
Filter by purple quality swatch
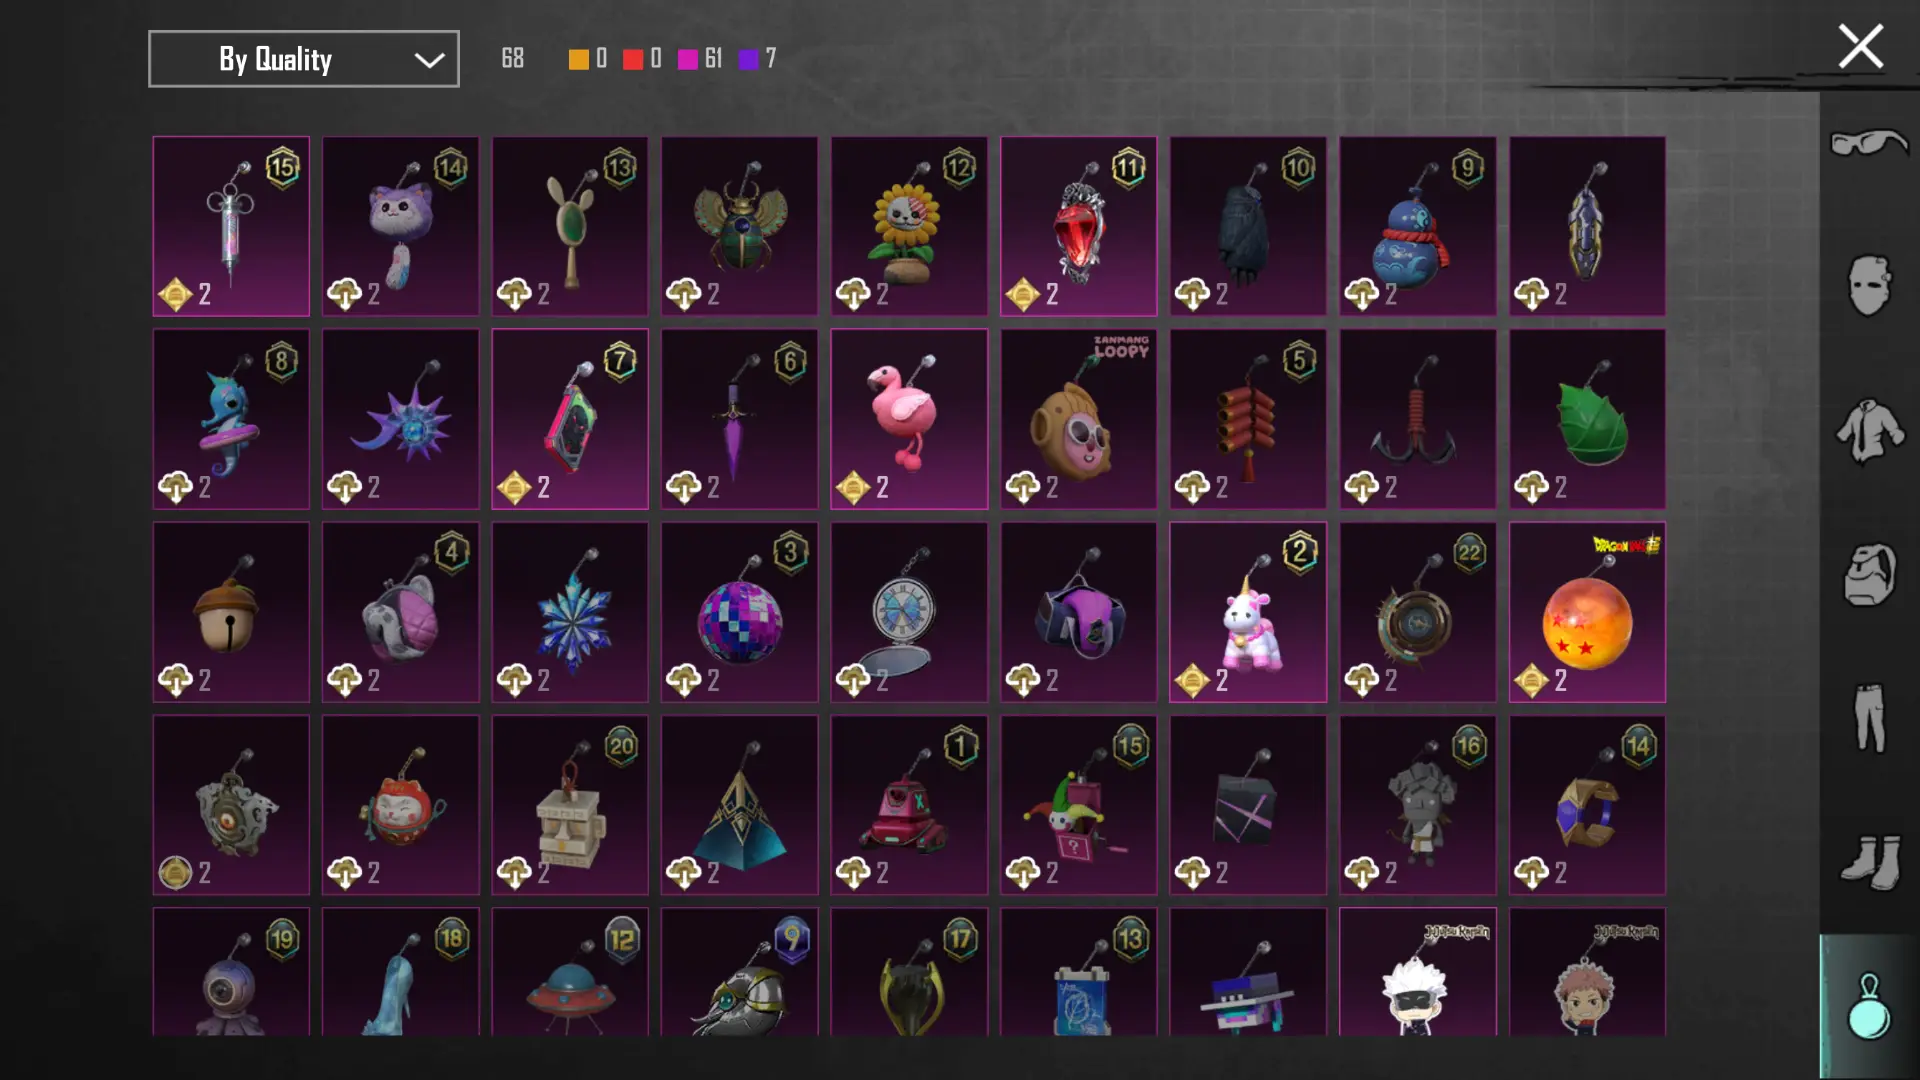[x=749, y=59]
